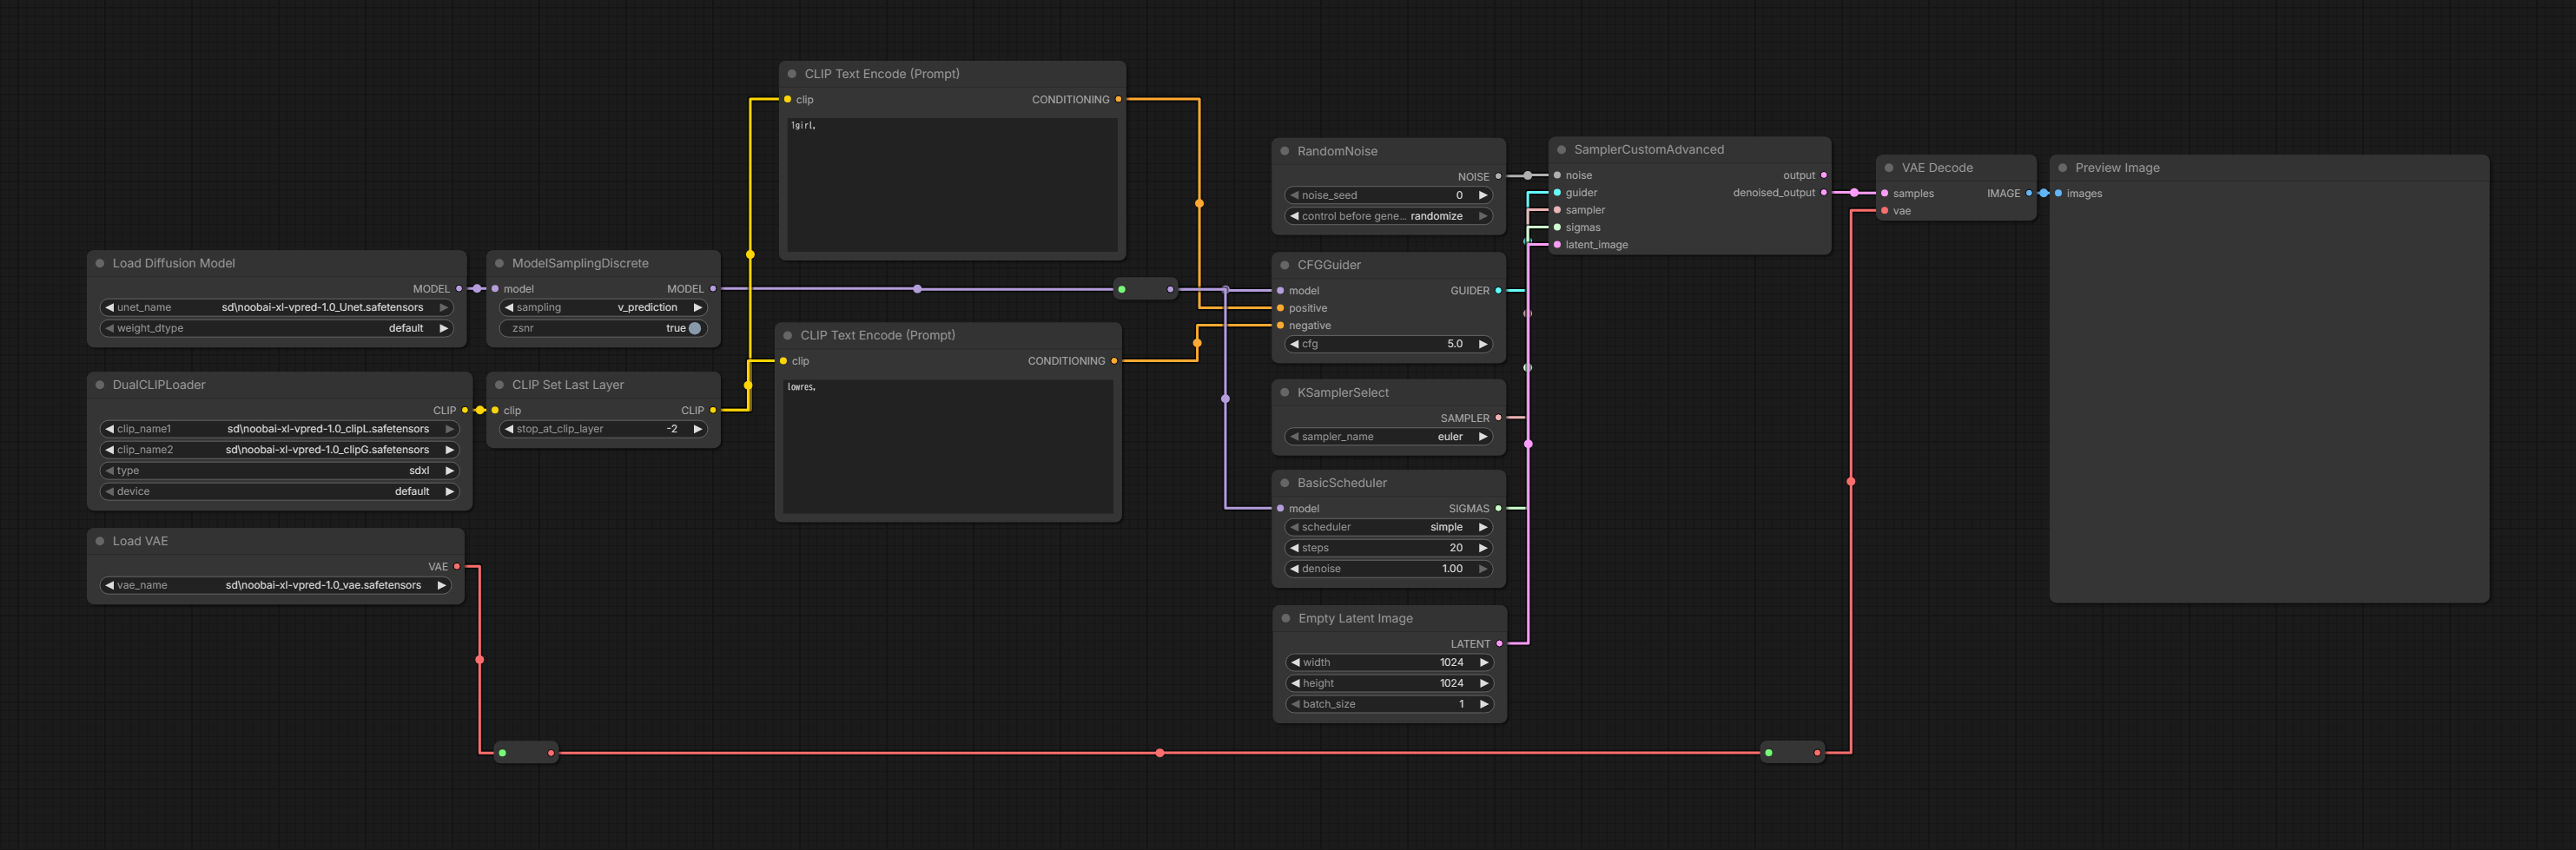Click the NOISE output port on RandomNoise

pos(1498,176)
